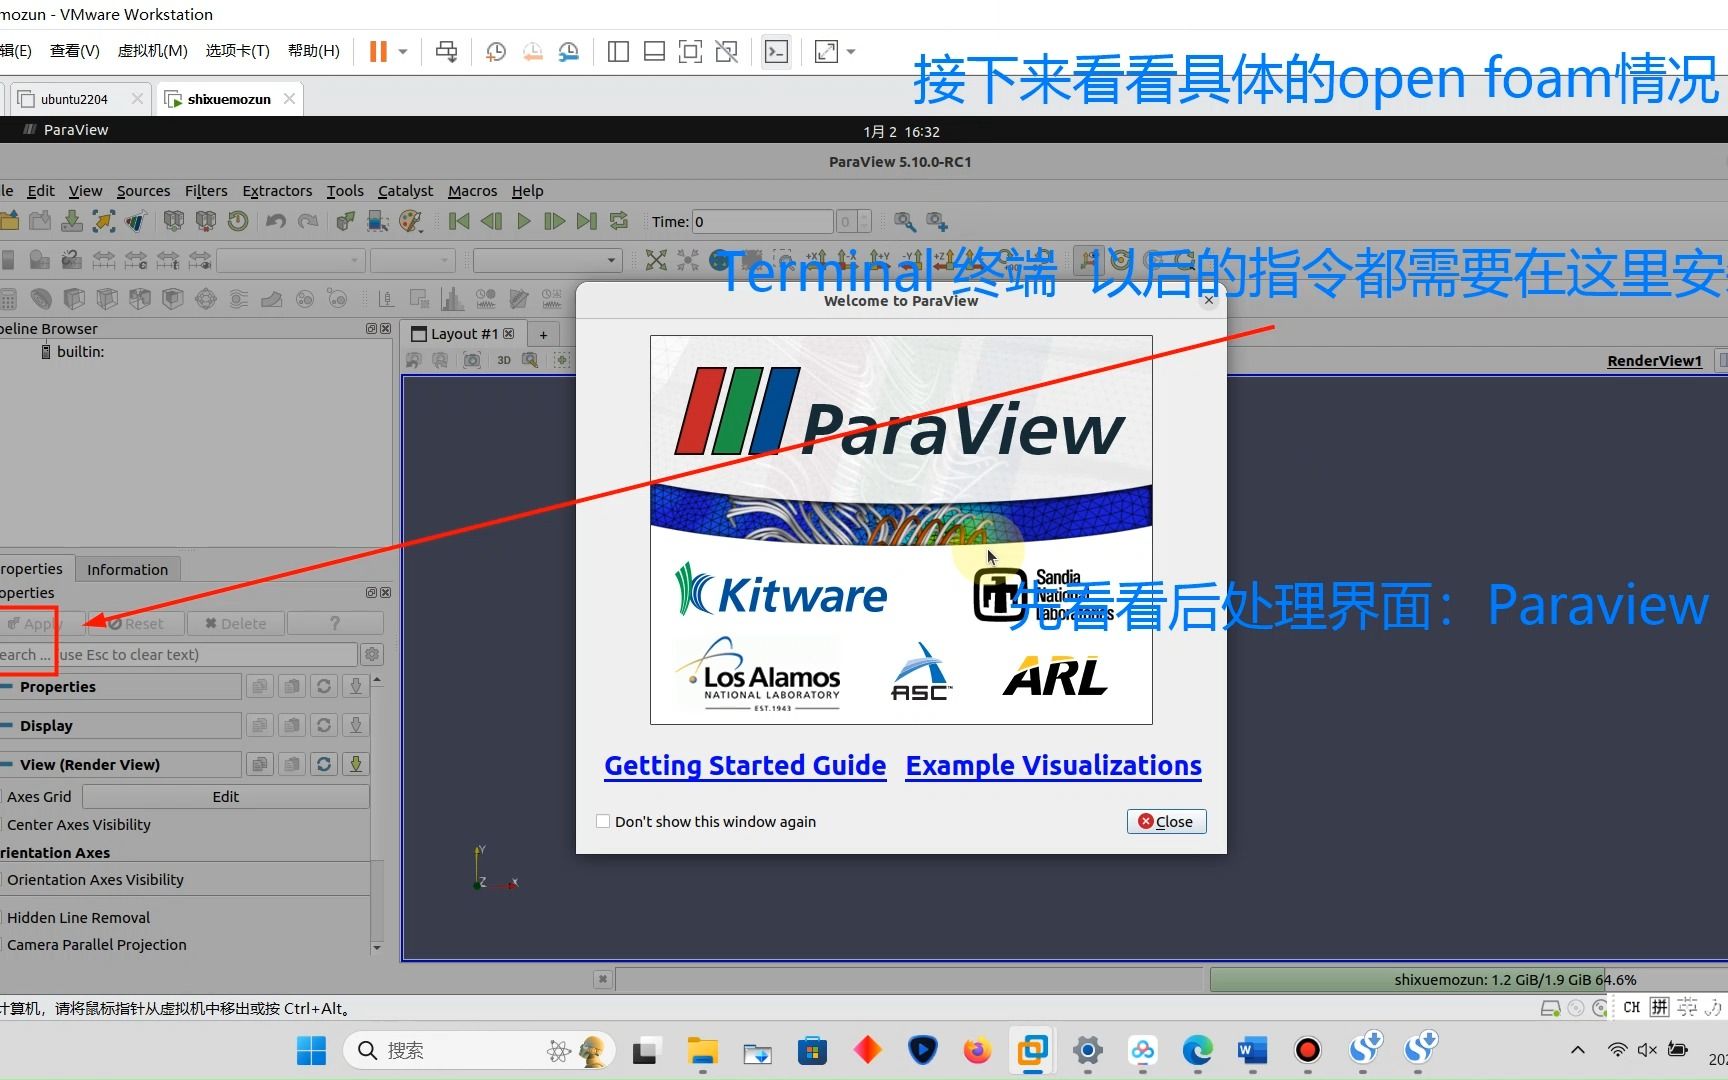This screenshot has width=1728, height=1080.
Task: Tick 'Don't show this window again' checkbox
Action: tap(603, 821)
